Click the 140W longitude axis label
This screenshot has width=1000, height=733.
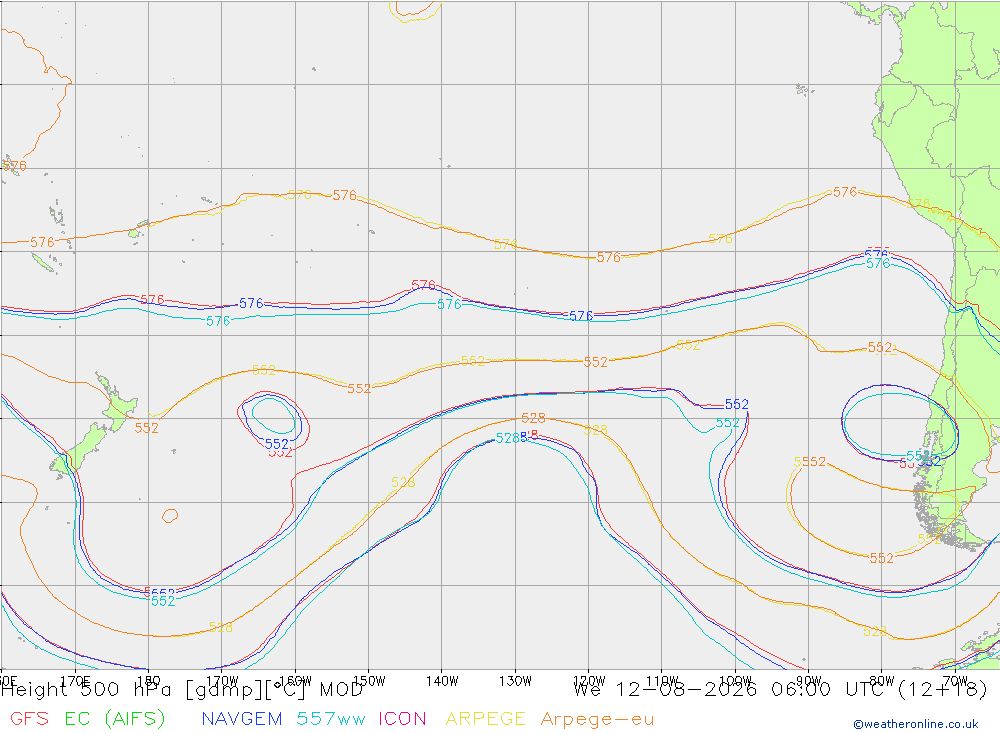442,681
